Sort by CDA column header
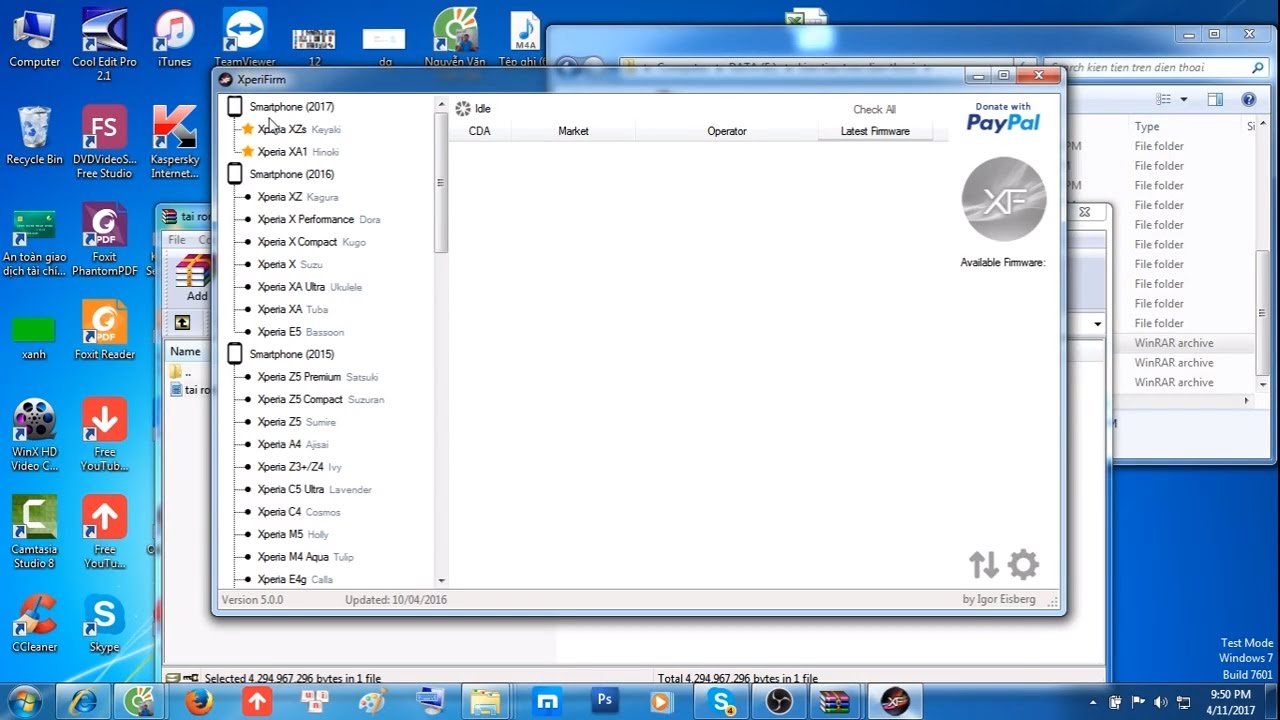 click(x=479, y=131)
